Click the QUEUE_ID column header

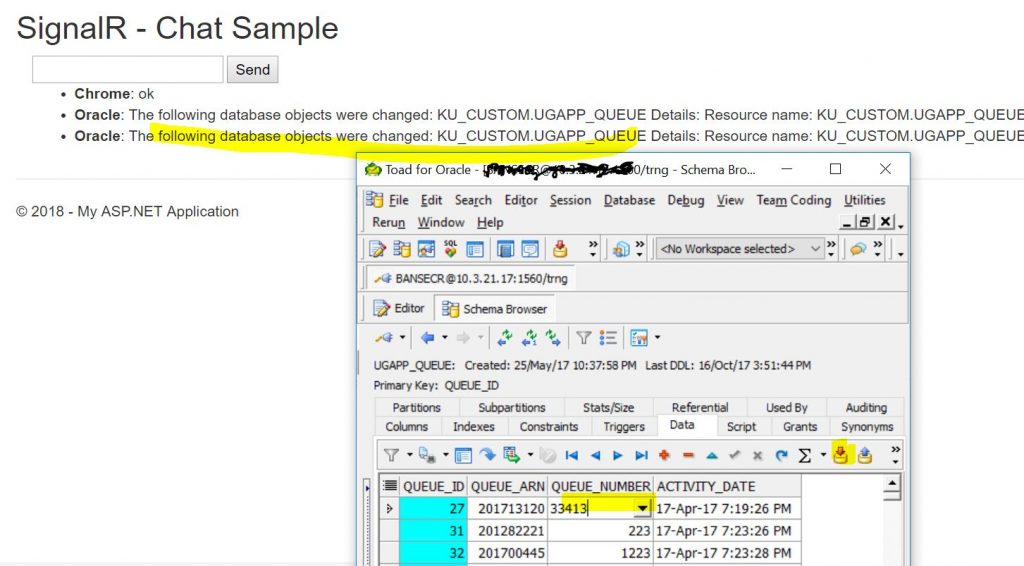[x=434, y=486]
